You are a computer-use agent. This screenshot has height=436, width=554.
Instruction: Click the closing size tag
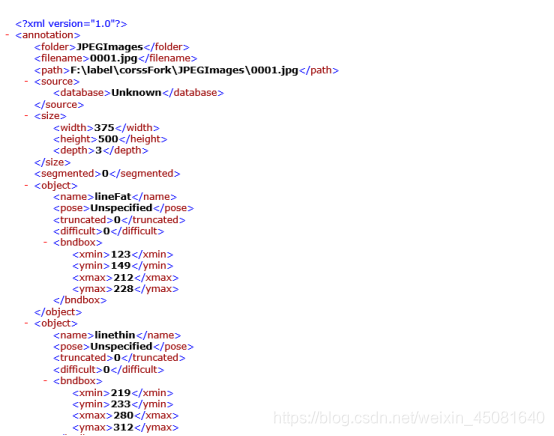(52, 162)
